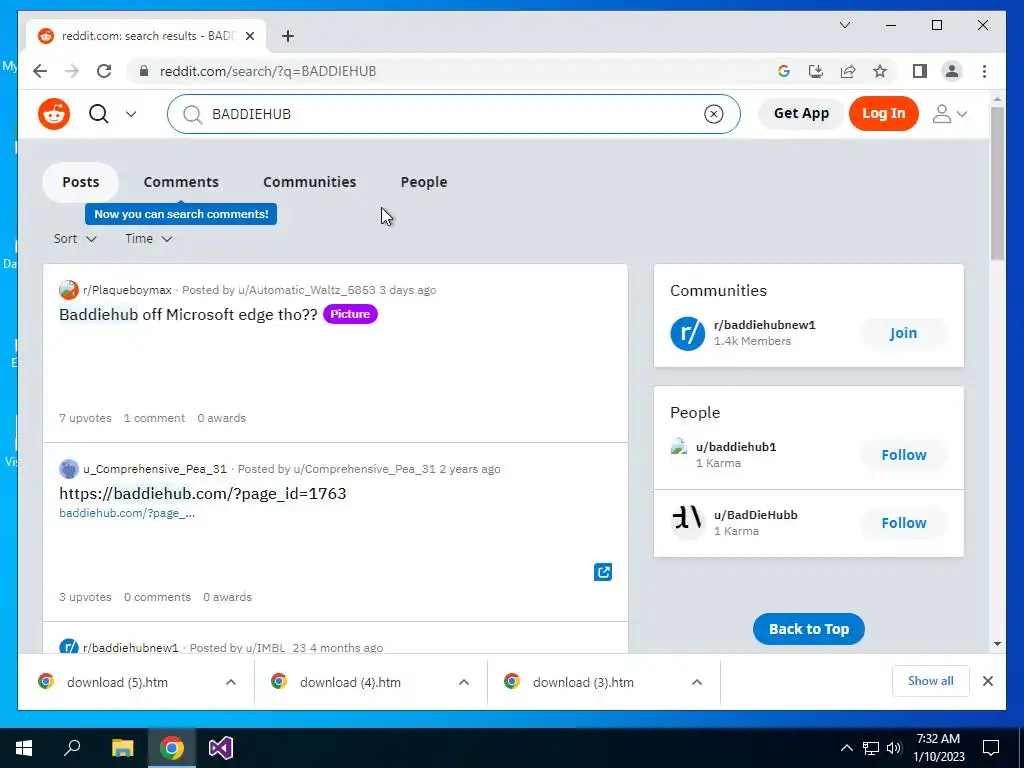Open download (4).htm options chevron
This screenshot has width=1024, height=768.
464,682
